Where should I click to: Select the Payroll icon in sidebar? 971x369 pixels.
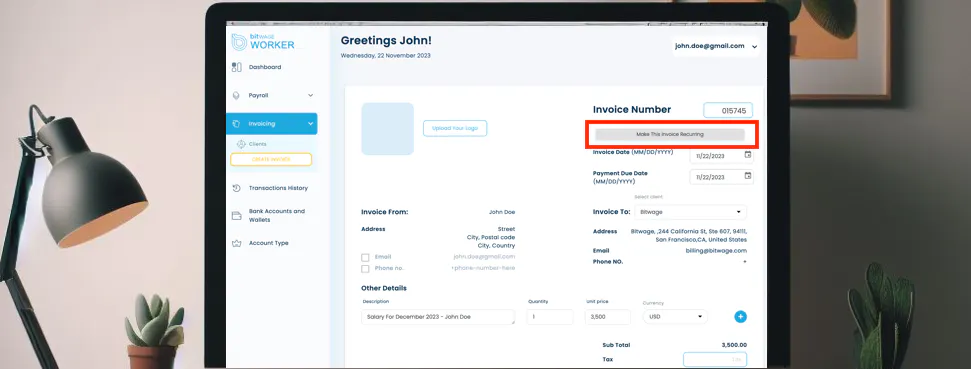click(x=236, y=96)
